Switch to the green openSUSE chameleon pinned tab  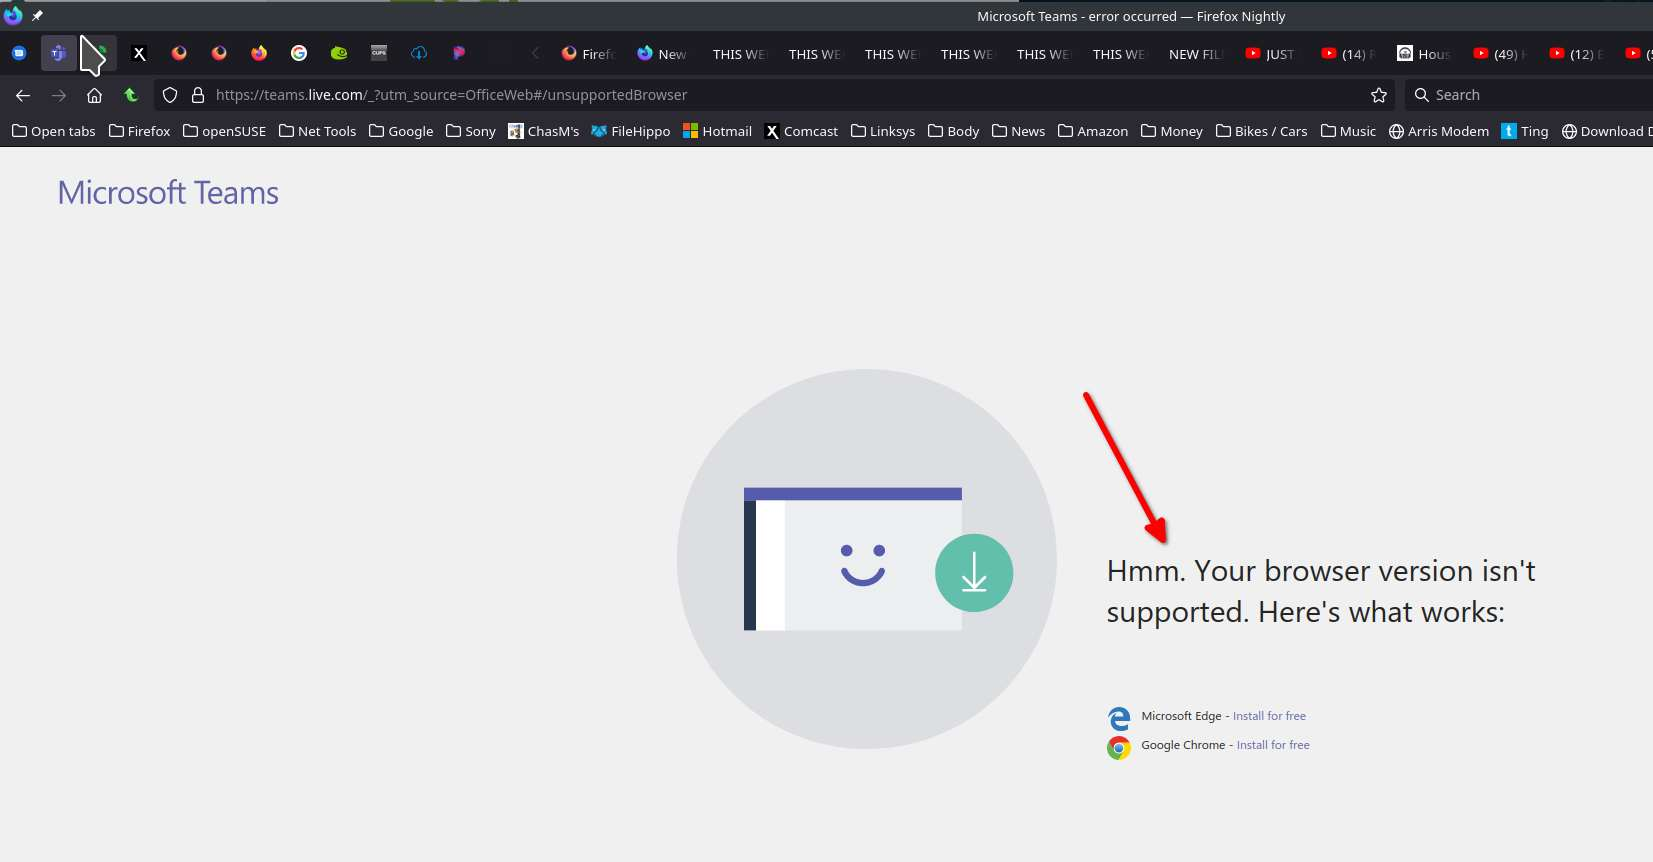339,53
